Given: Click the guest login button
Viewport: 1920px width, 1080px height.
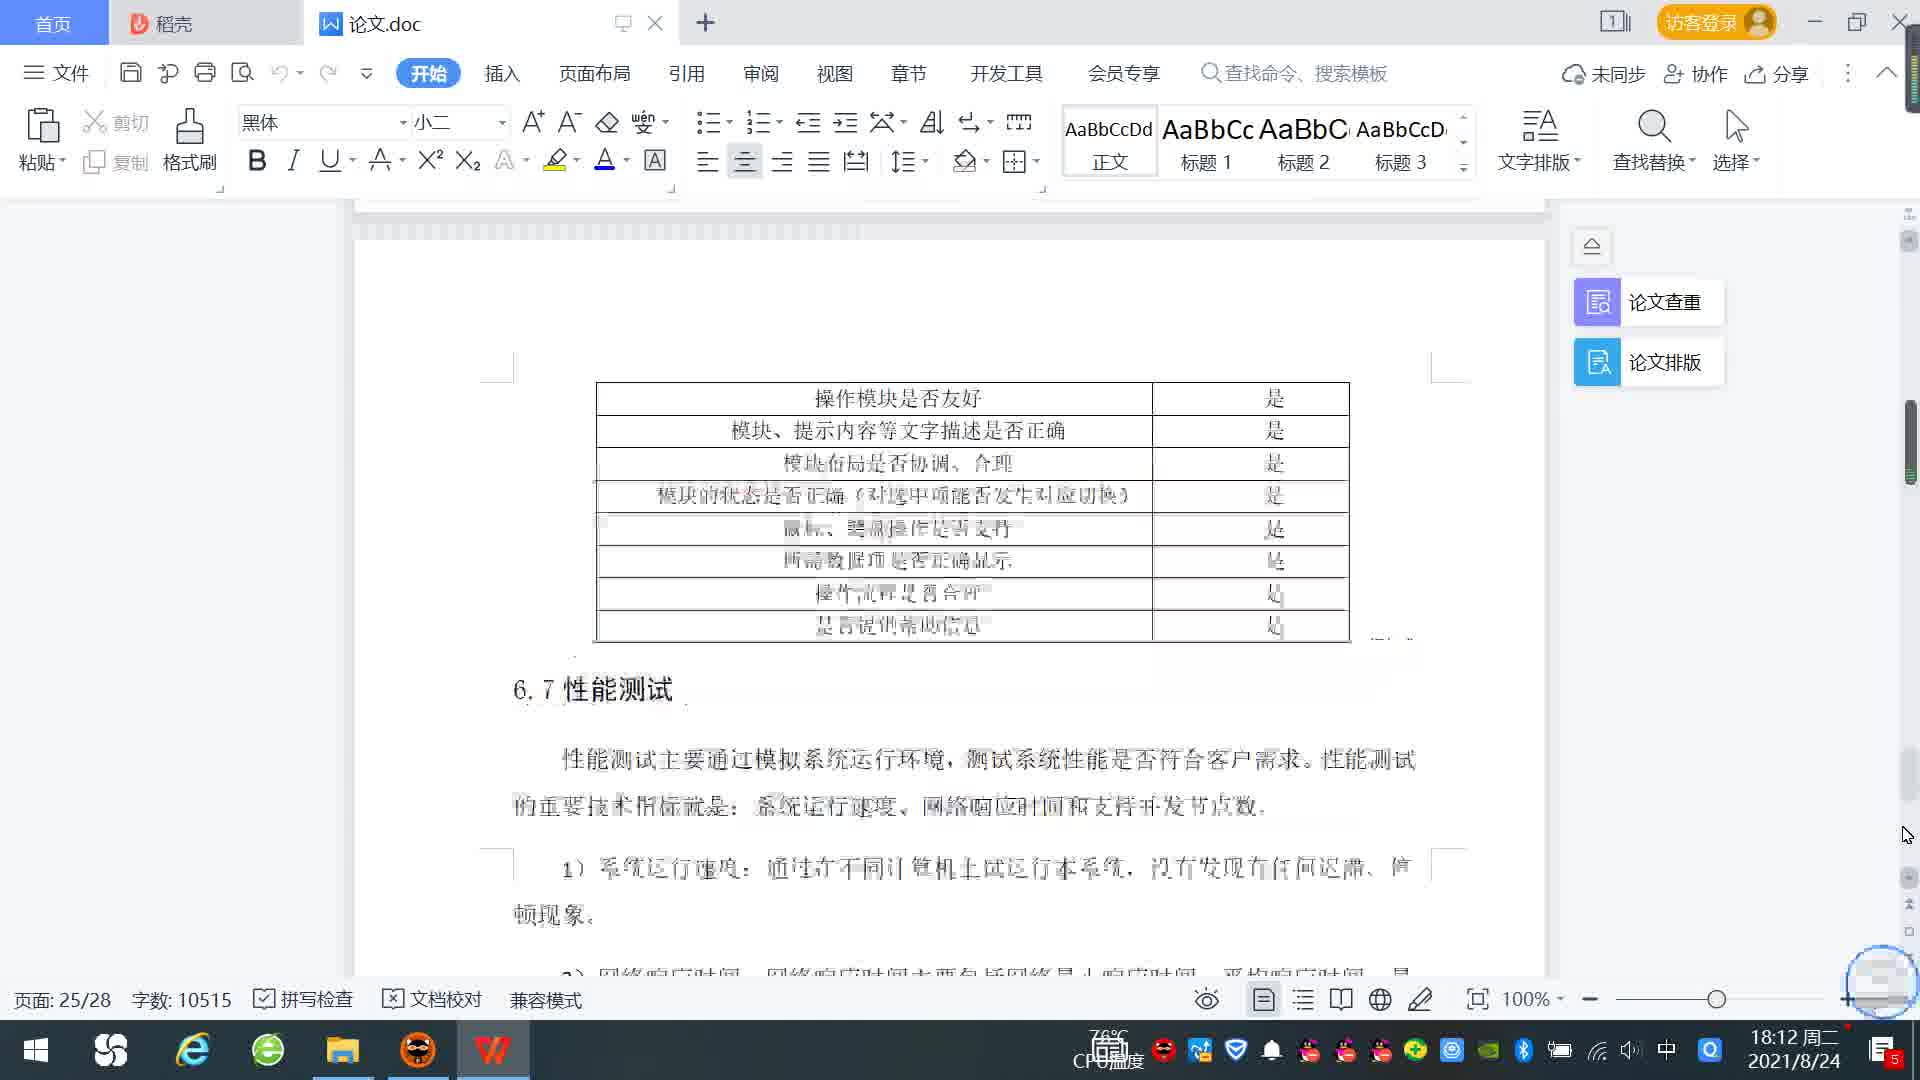Looking at the screenshot, I should (x=1716, y=22).
